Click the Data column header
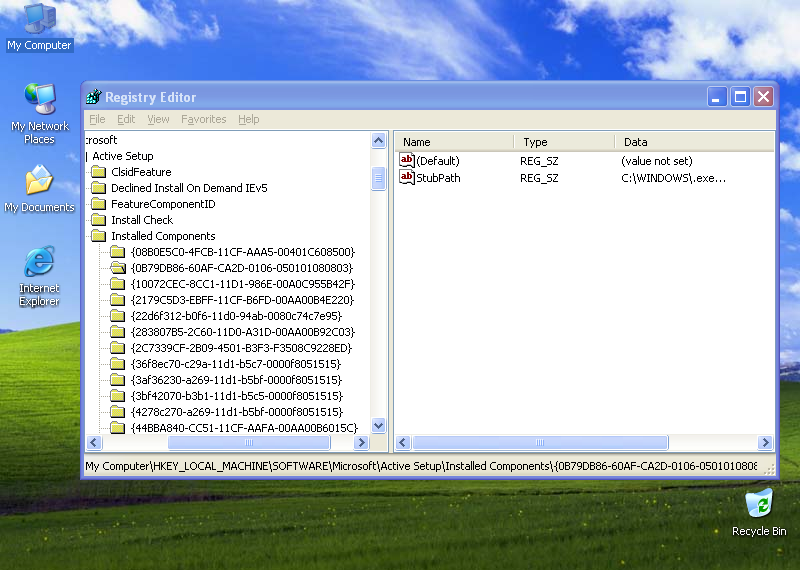Screen dimensions: 800x570 click(x=694, y=142)
